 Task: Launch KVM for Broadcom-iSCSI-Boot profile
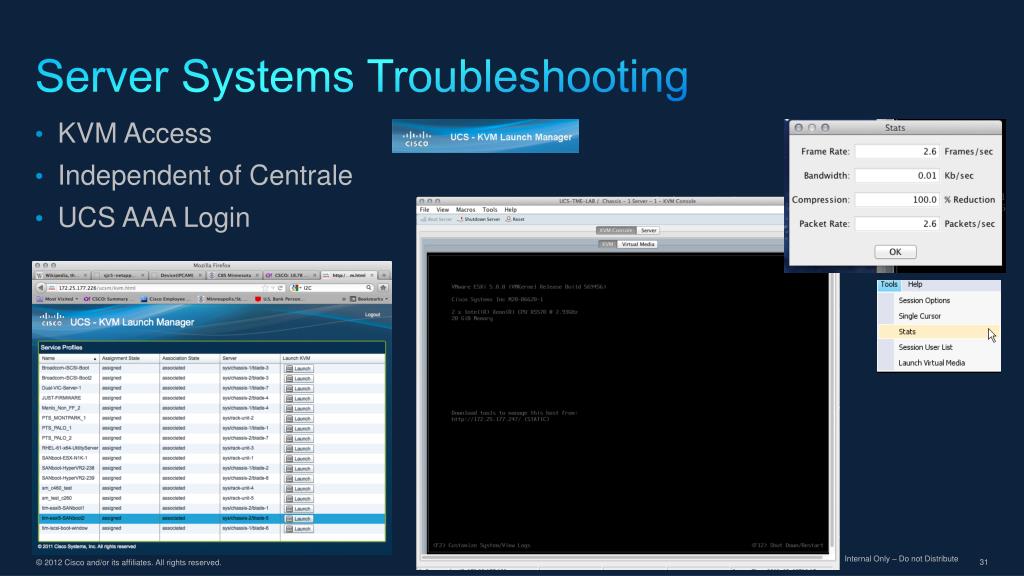click(298, 368)
